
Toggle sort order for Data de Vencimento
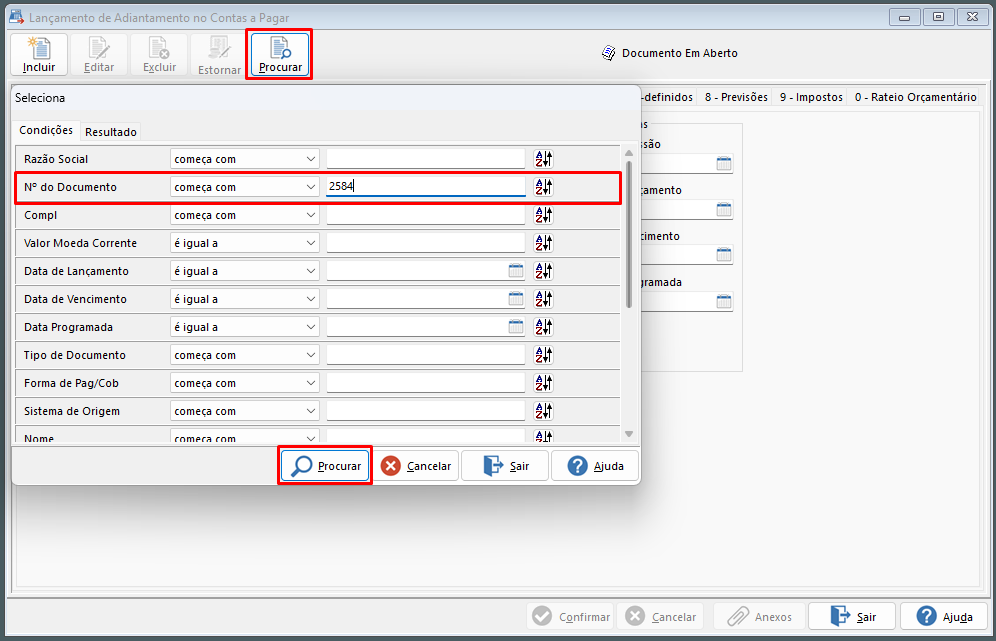544,299
